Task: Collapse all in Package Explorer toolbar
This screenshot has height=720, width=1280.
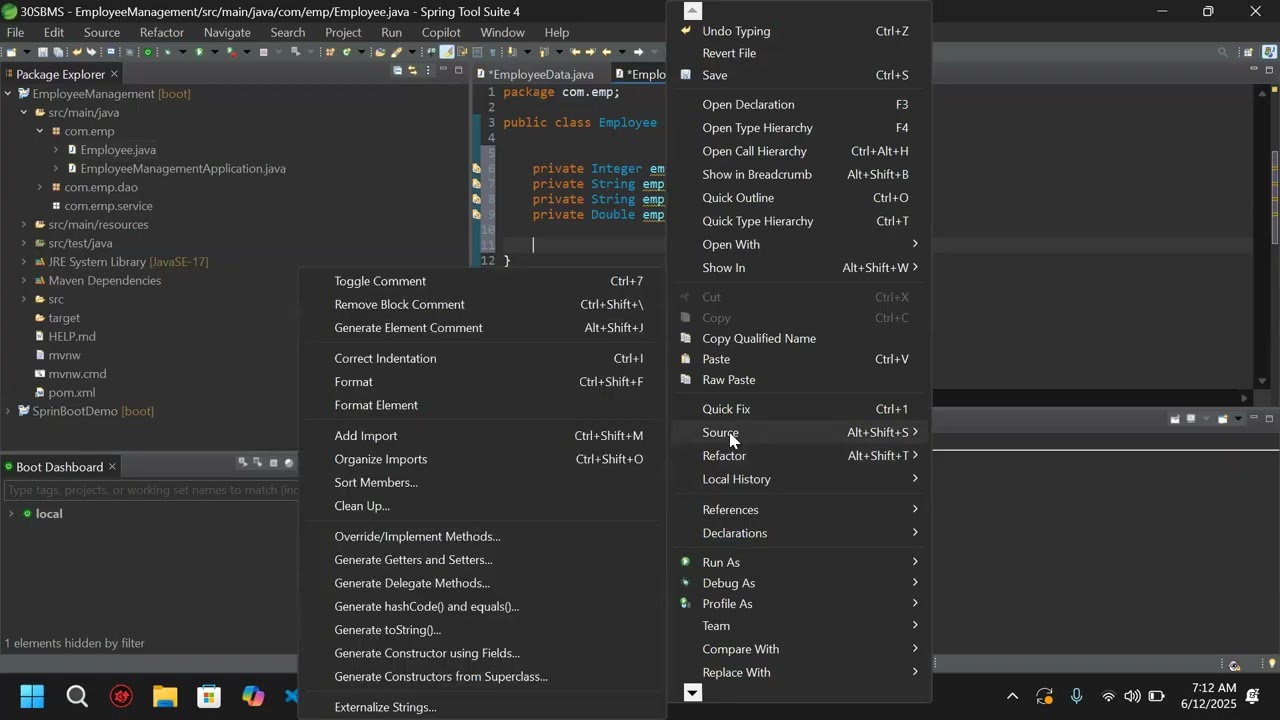Action: pos(397,71)
